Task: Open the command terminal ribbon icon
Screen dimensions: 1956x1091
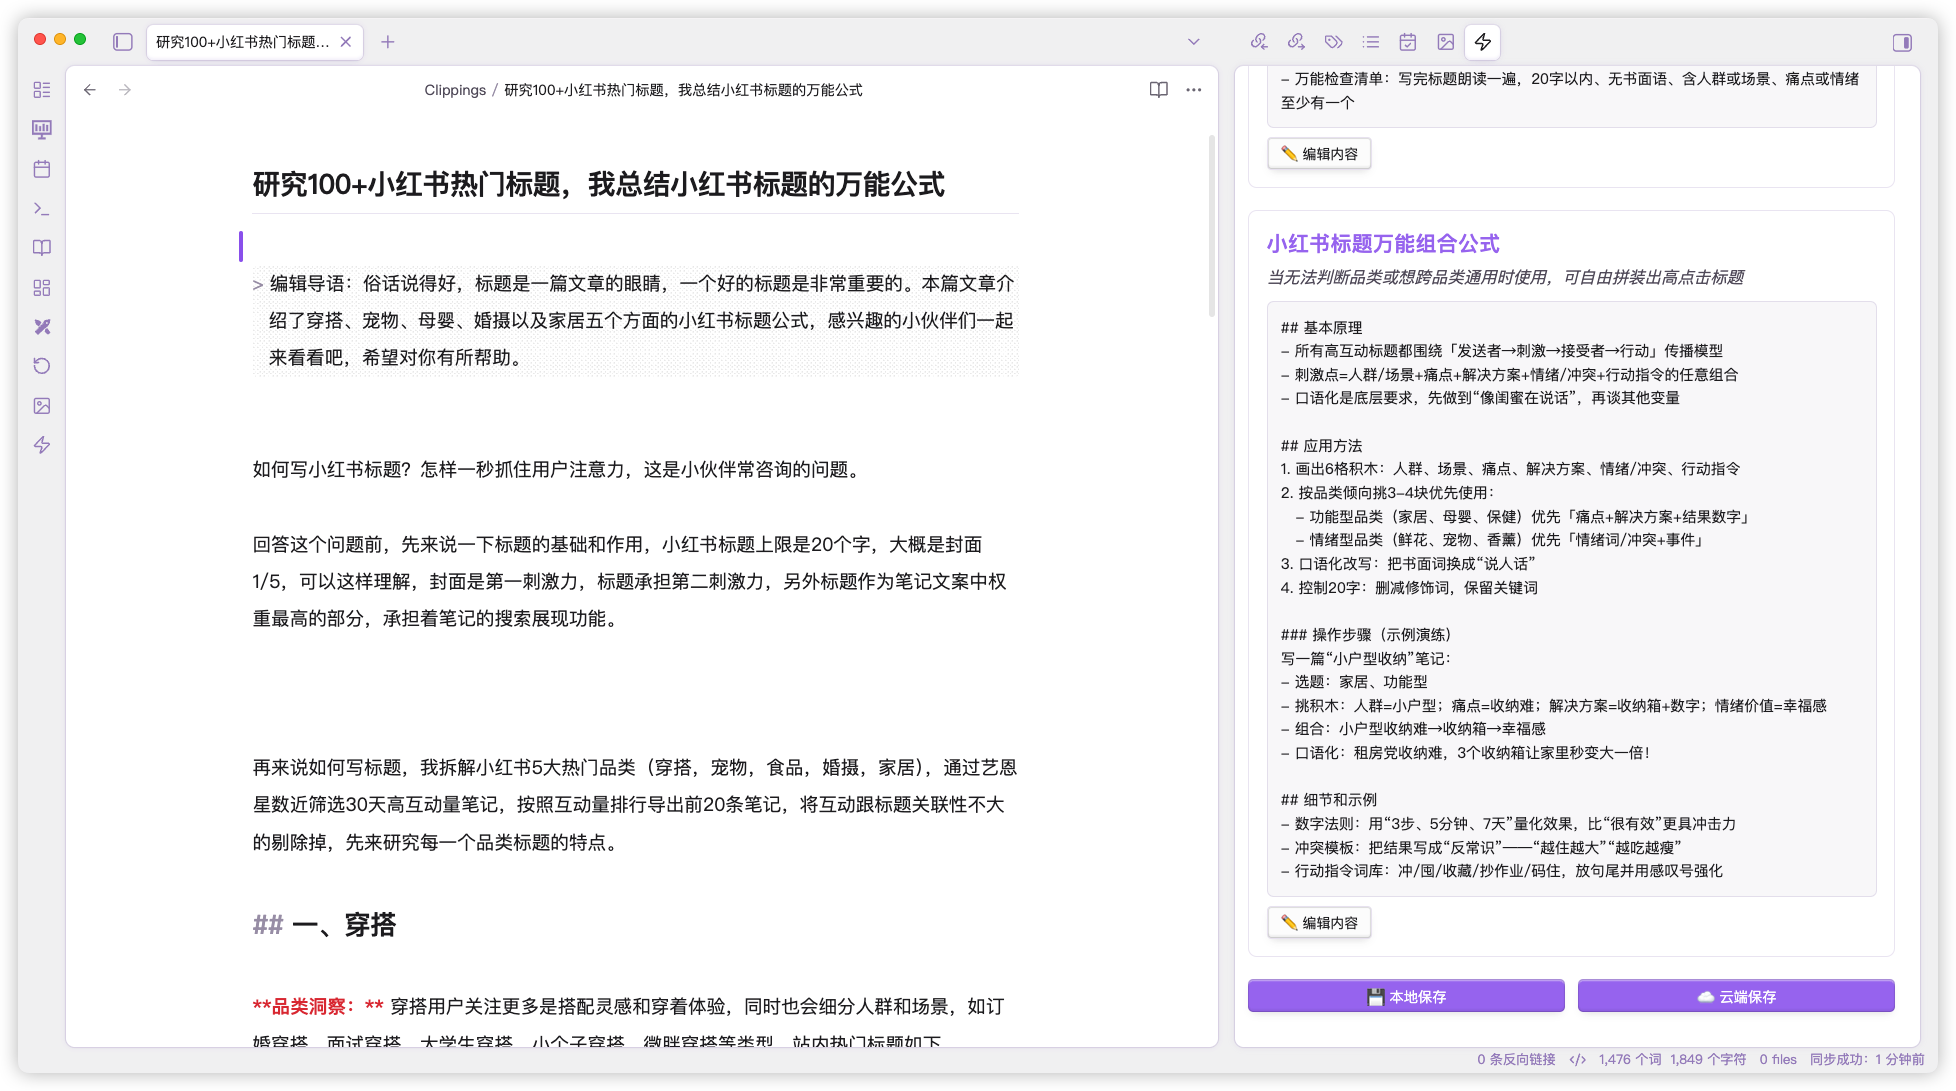Action: (x=42, y=208)
